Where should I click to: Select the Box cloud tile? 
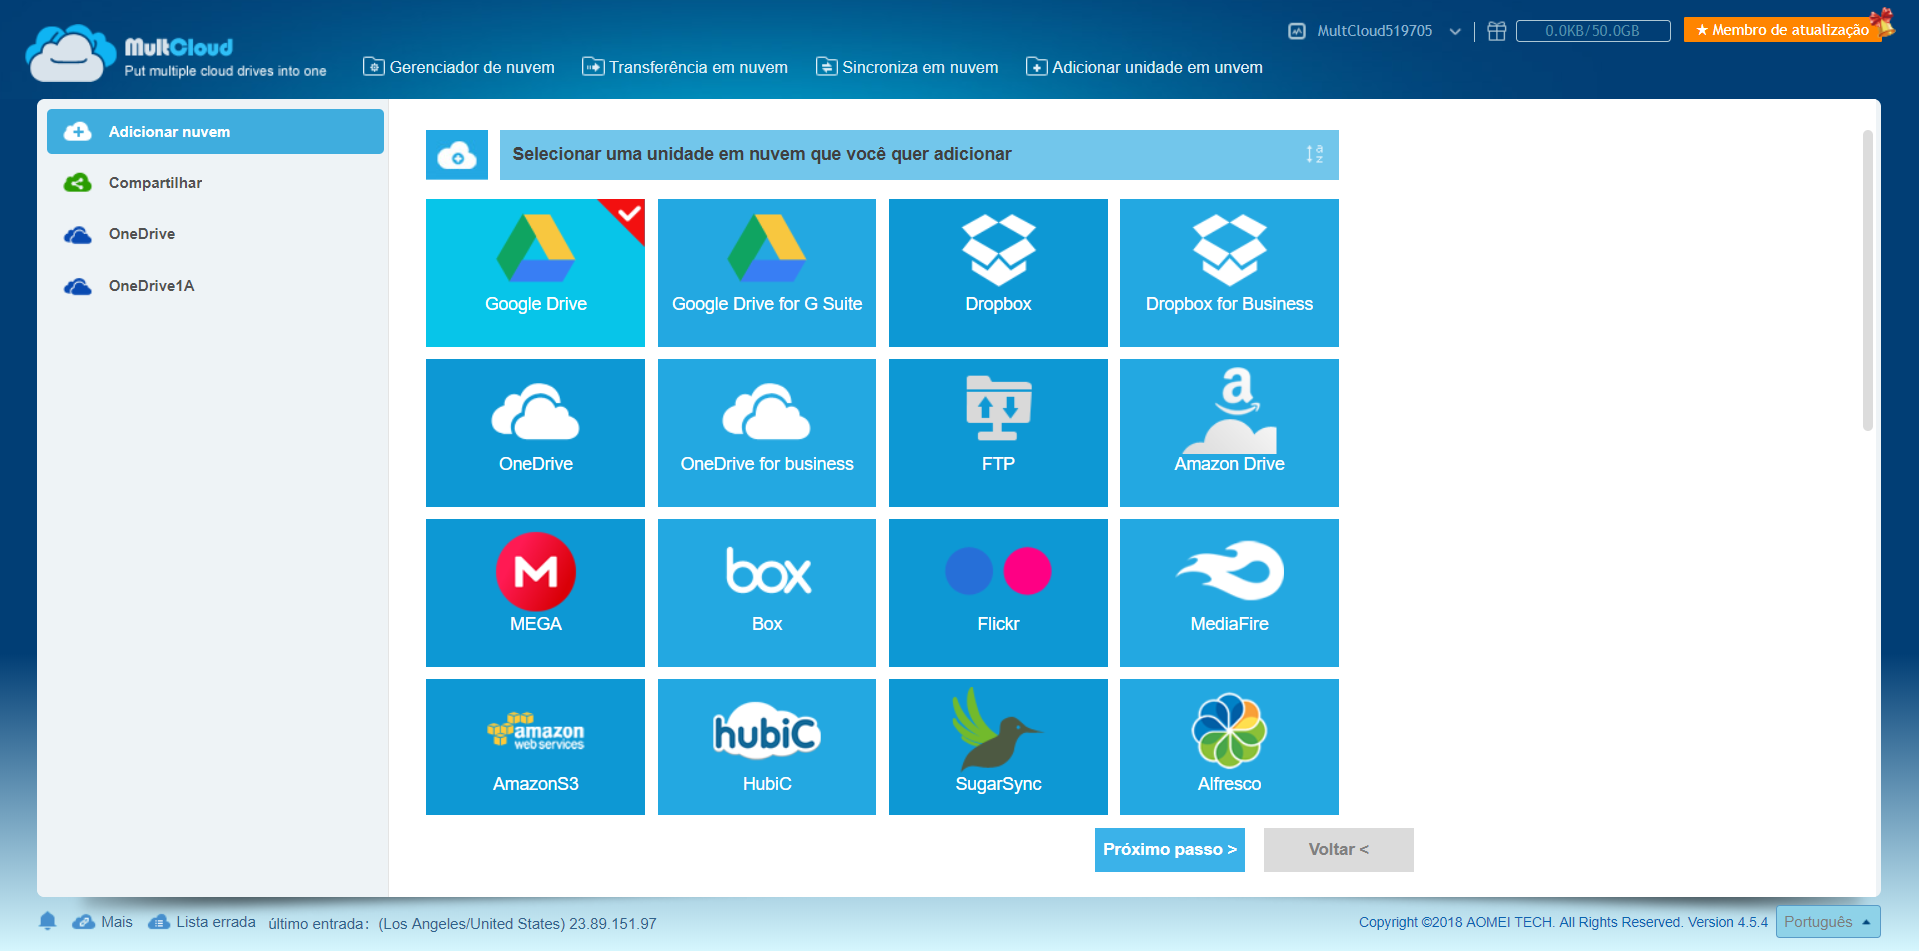pyautogui.click(x=767, y=593)
